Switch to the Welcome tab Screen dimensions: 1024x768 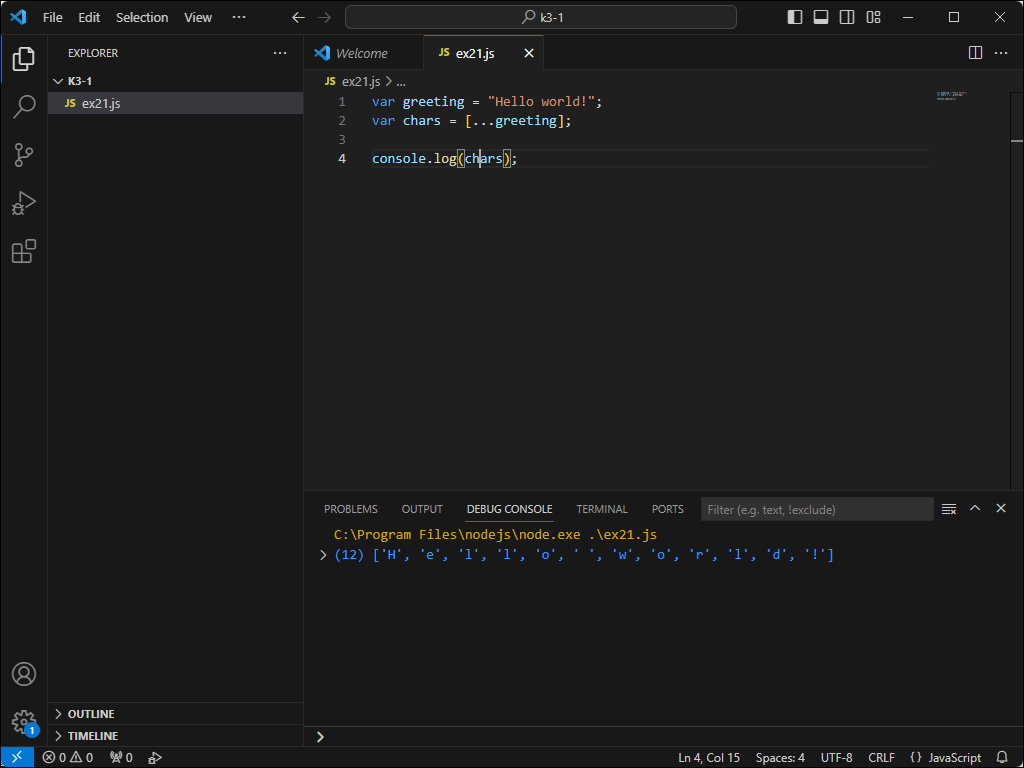pos(363,54)
